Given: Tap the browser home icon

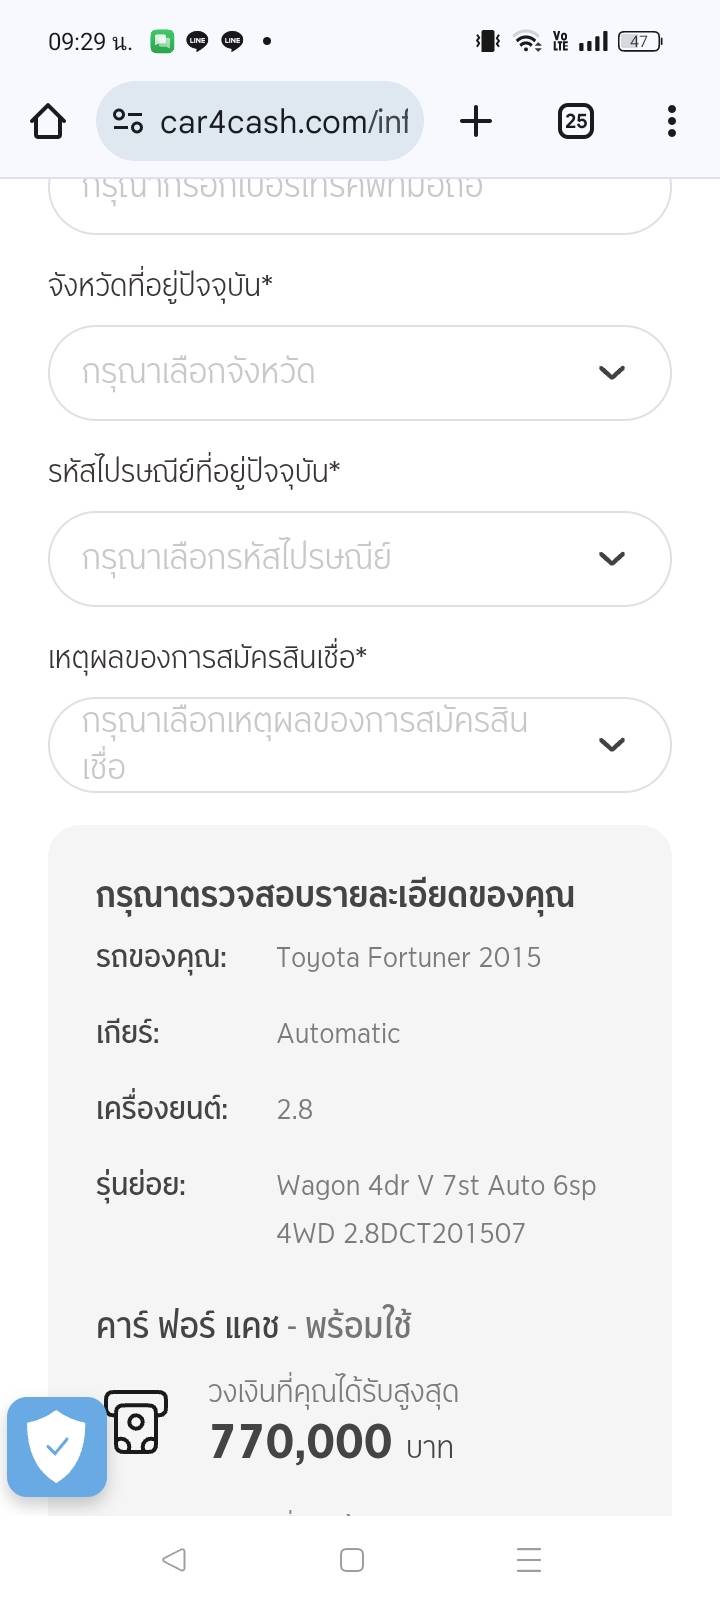Looking at the screenshot, I should coord(48,122).
